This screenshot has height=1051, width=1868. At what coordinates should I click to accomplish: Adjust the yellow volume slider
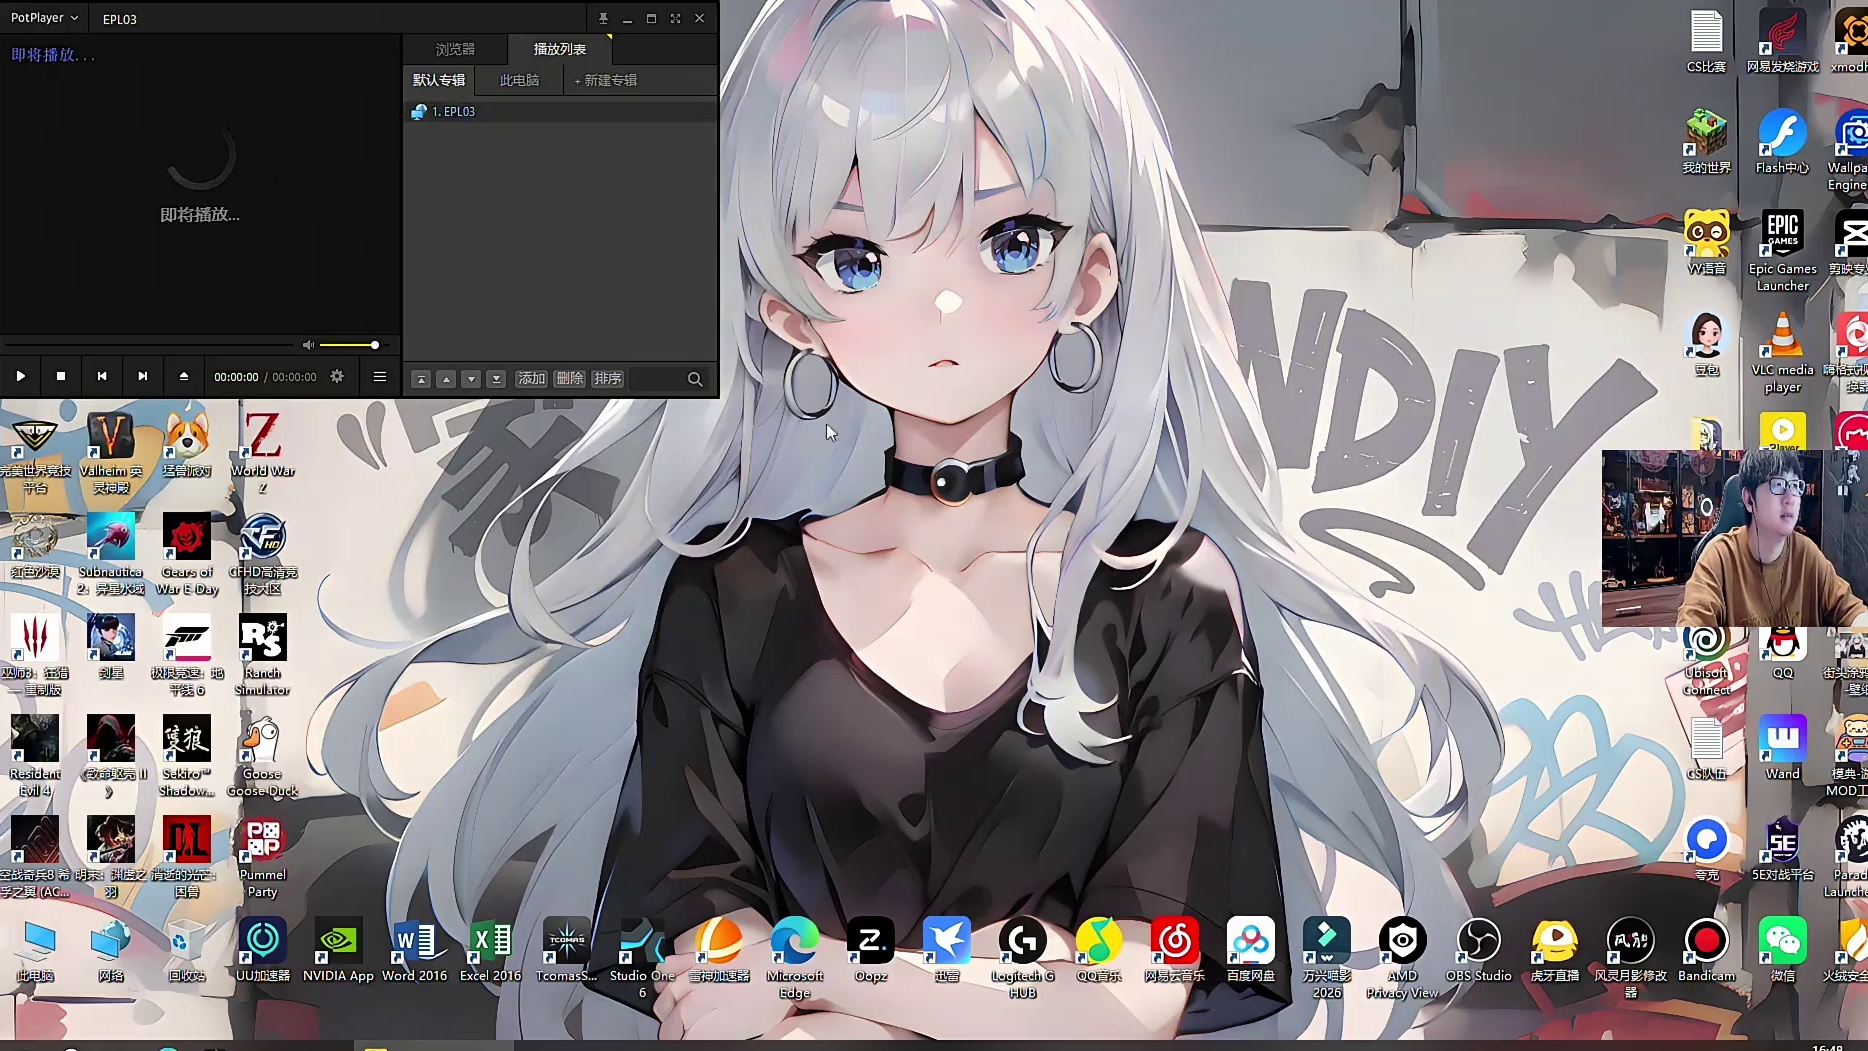pos(348,345)
